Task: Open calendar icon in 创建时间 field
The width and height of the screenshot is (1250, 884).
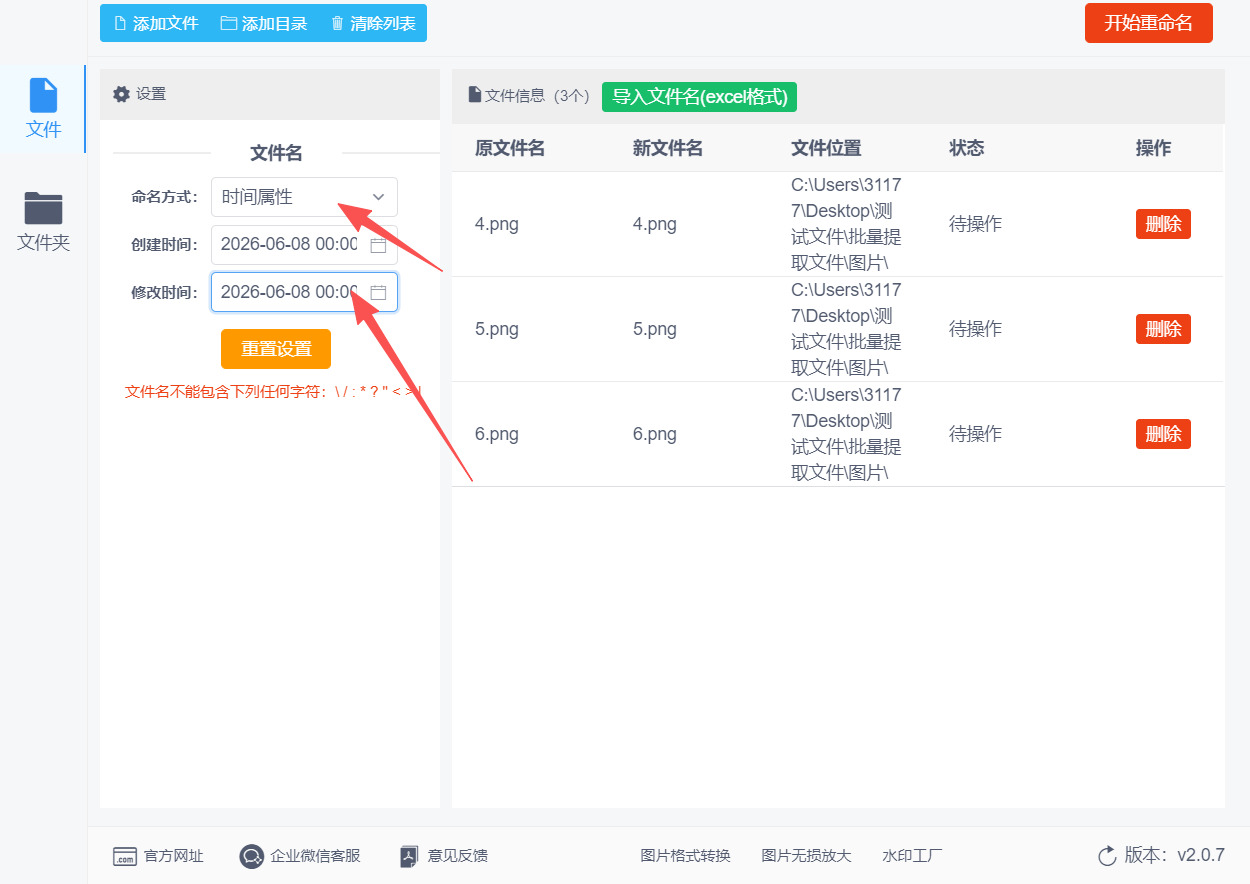Action: (378, 245)
